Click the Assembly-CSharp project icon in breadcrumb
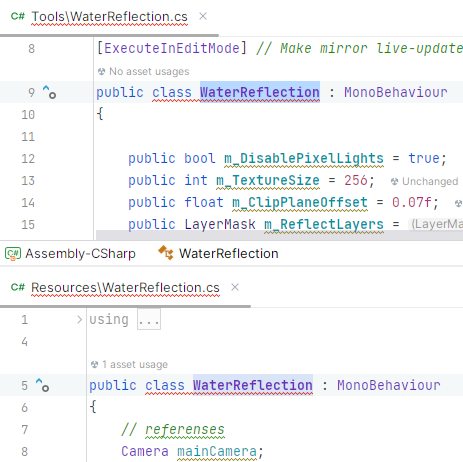Screen dimensions: 463x462 click(x=13, y=254)
